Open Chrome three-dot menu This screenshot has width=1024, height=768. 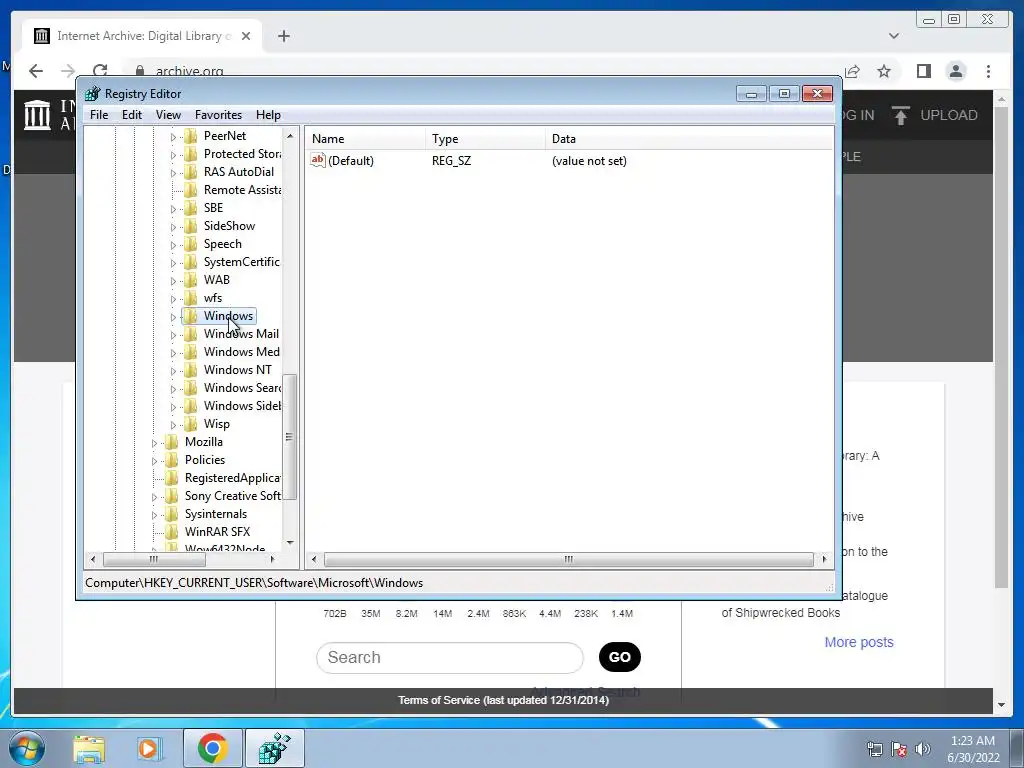(988, 71)
